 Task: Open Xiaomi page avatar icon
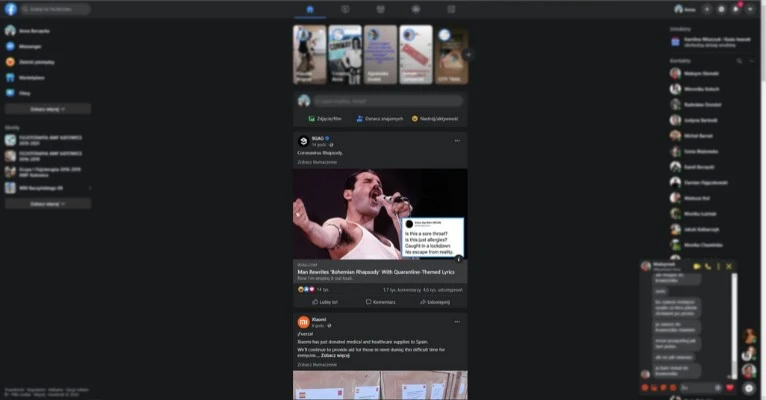pos(303,322)
